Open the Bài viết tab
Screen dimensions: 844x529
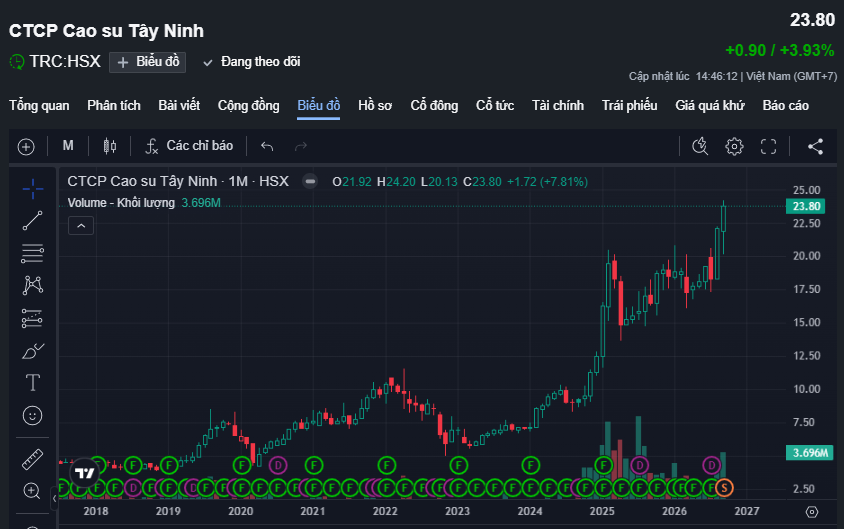click(x=179, y=105)
